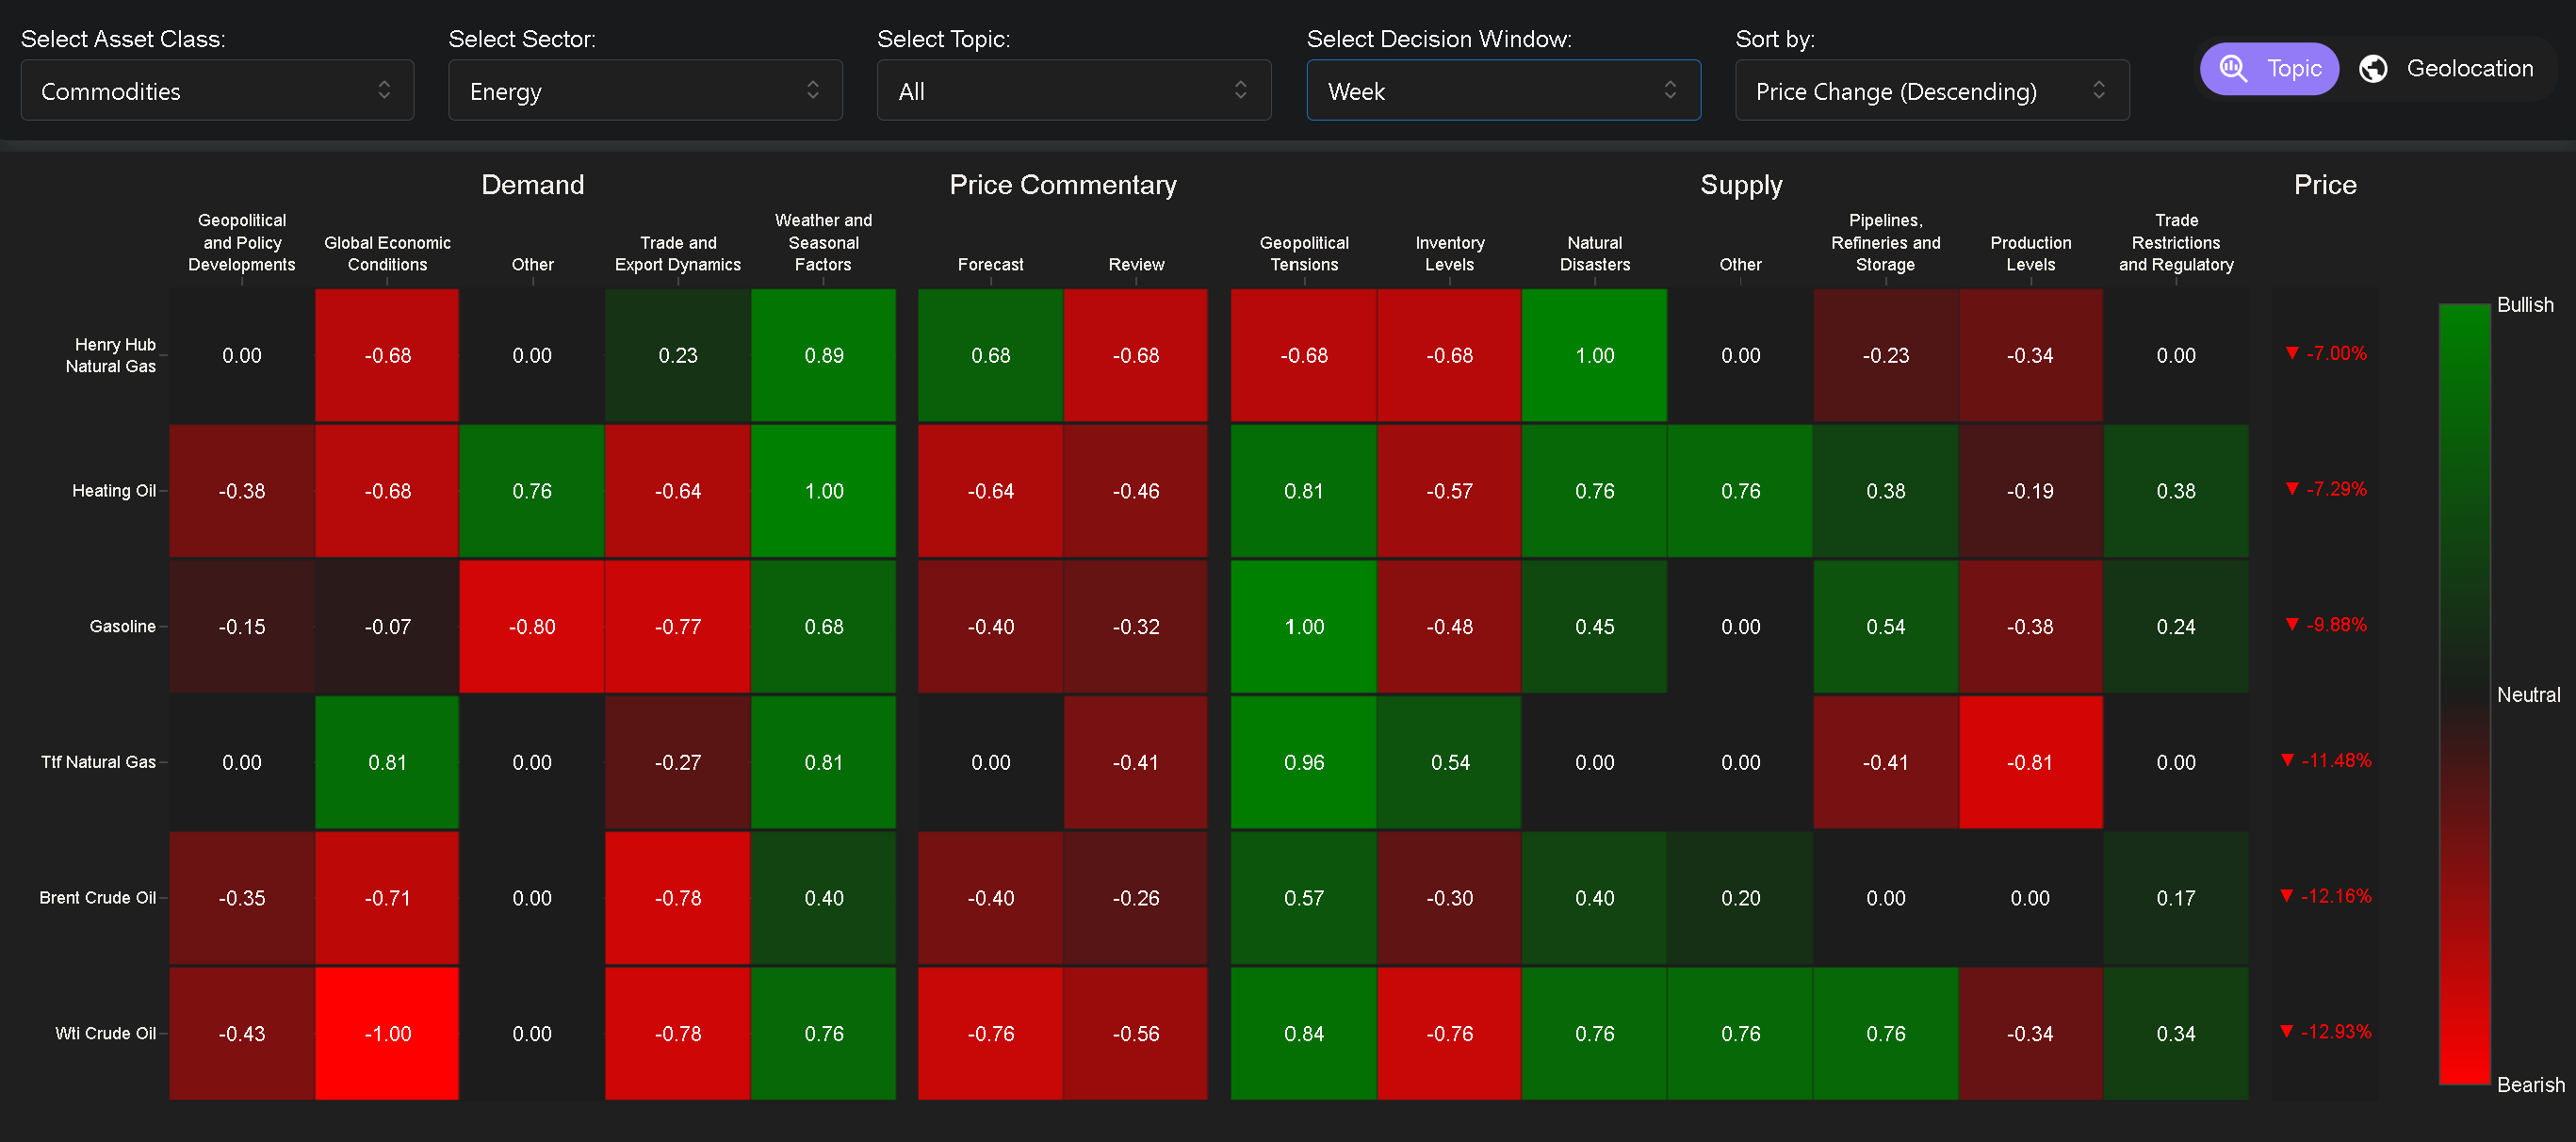This screenshot has height=1142, width=2576.
Task: Click the Bullish-Bearish color scale bar
Action: (2464, 694)
